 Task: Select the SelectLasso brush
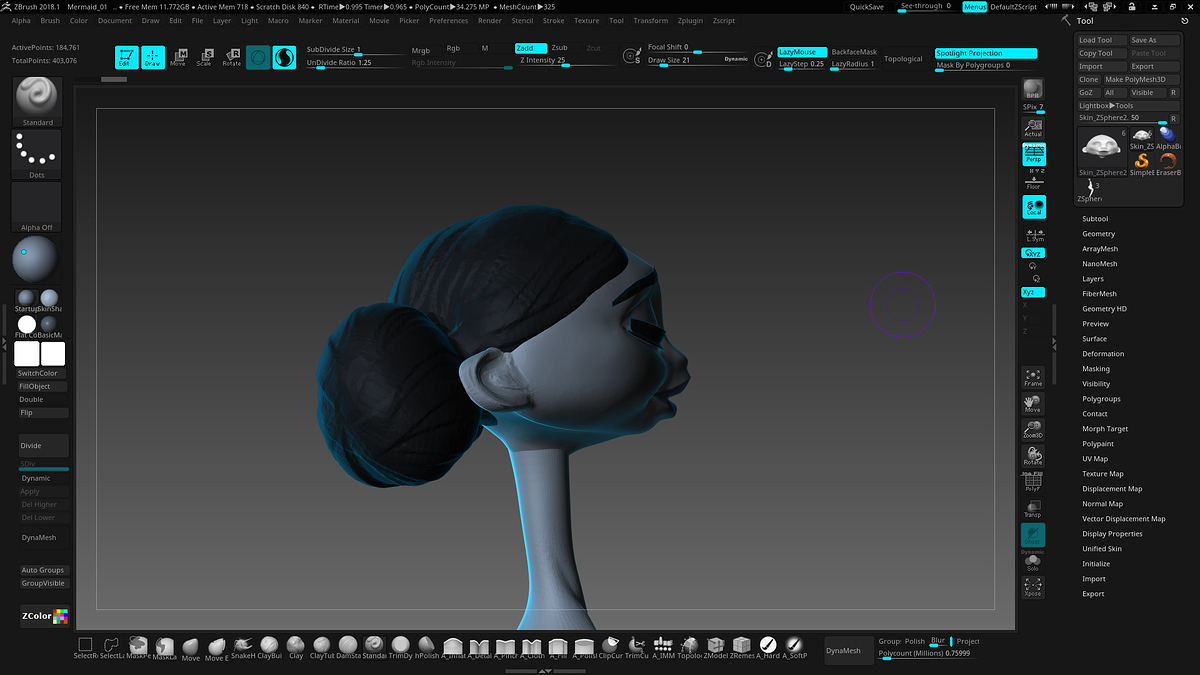tap(112, 648)
